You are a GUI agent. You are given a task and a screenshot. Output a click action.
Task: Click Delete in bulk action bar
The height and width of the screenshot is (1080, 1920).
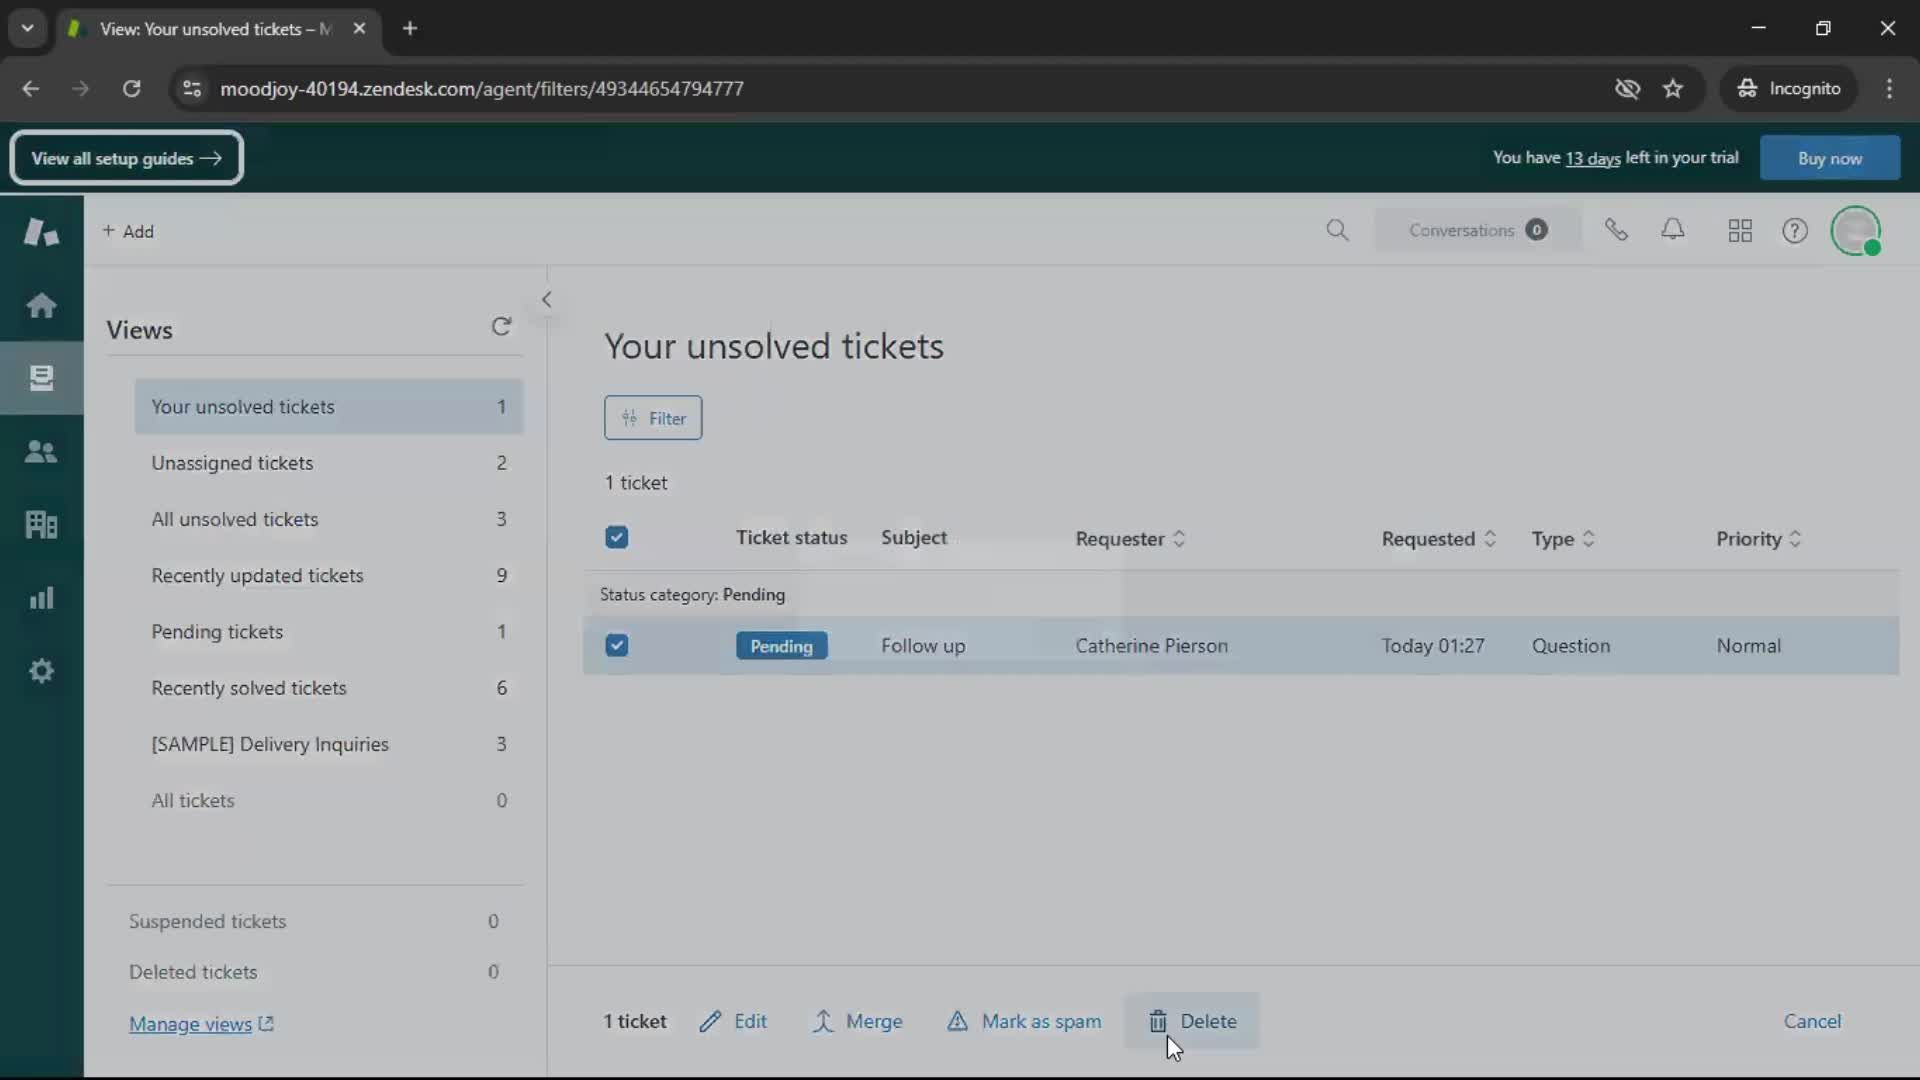1192,1021
